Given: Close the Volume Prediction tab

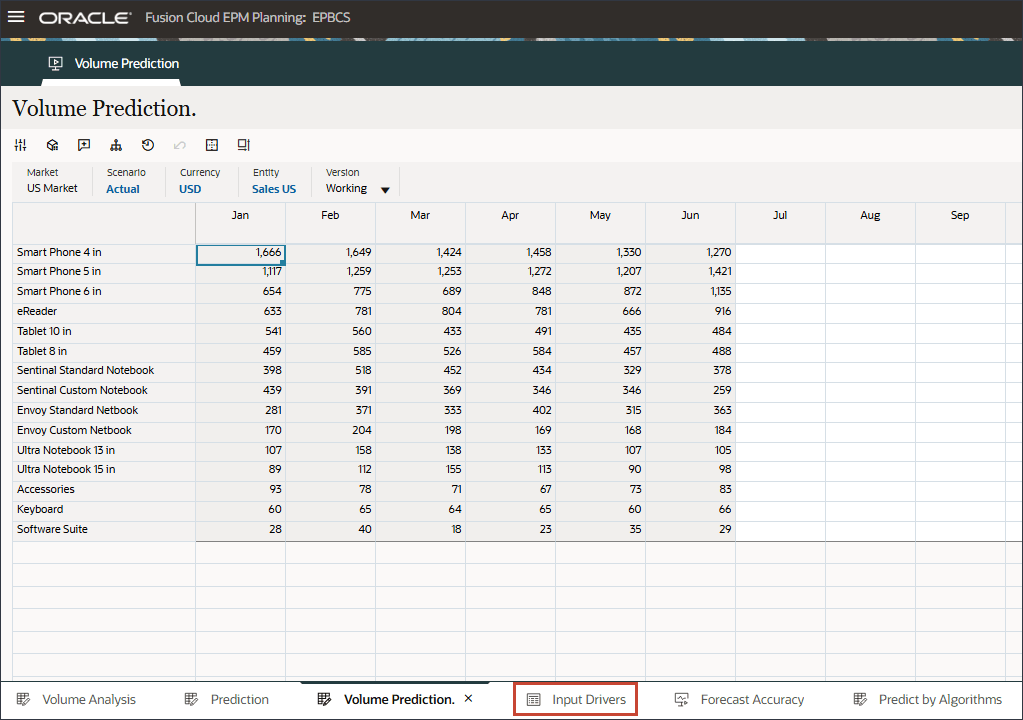Looking at the screenshot, I should tap(468, 698).
